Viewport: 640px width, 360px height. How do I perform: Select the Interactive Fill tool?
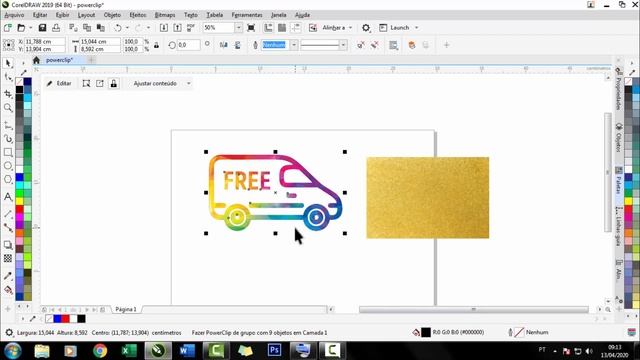(x=8, y=290)
